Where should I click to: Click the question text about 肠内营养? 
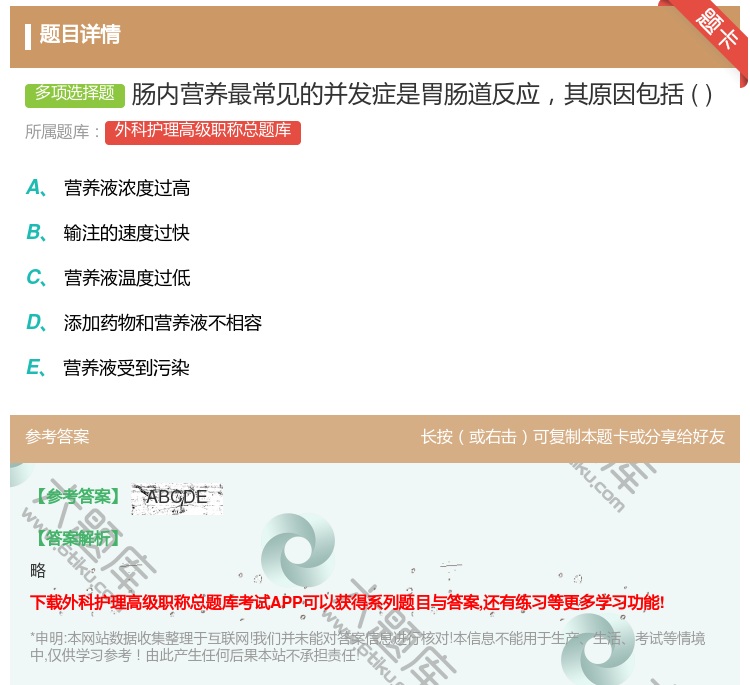pyautogui.click(x=422, y=94)
